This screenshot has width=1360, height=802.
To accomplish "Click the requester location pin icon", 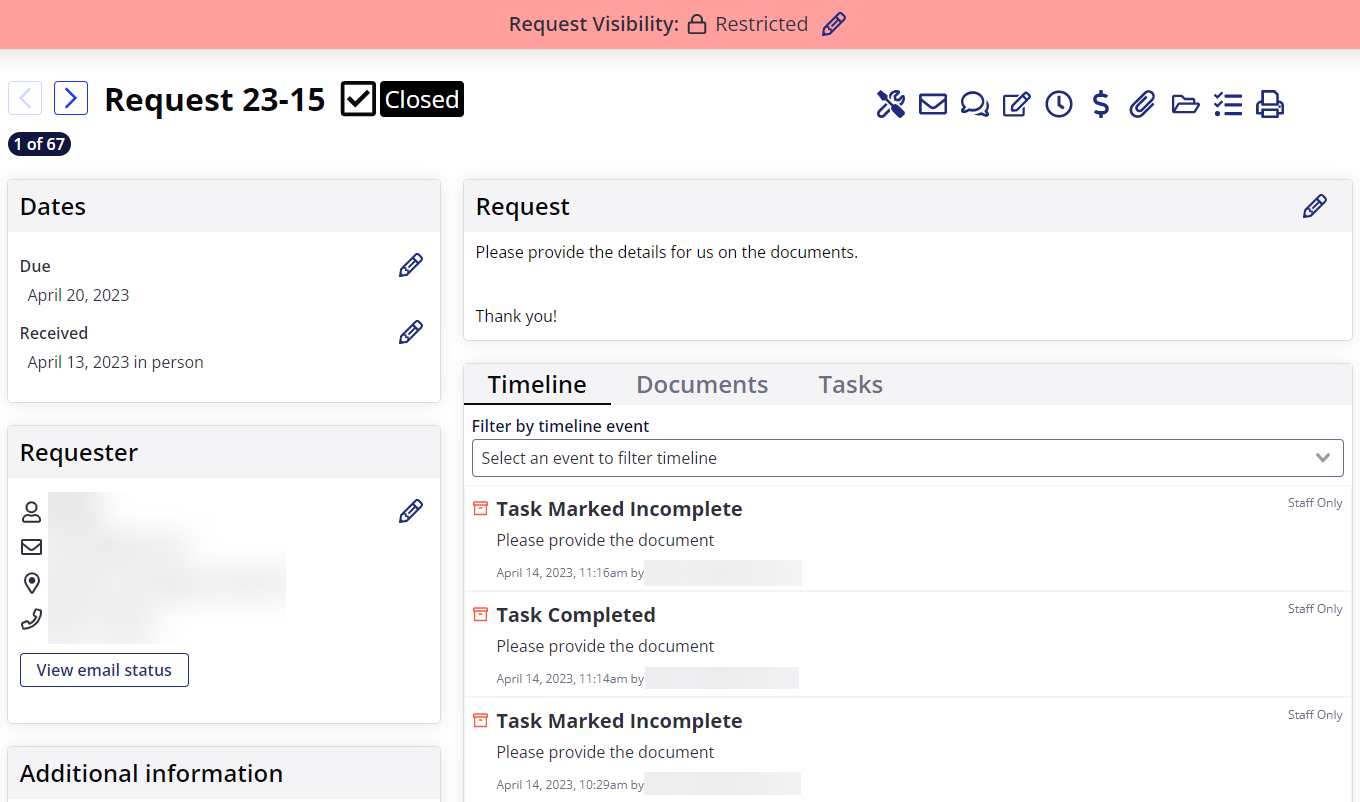I will tap(32, 583).
